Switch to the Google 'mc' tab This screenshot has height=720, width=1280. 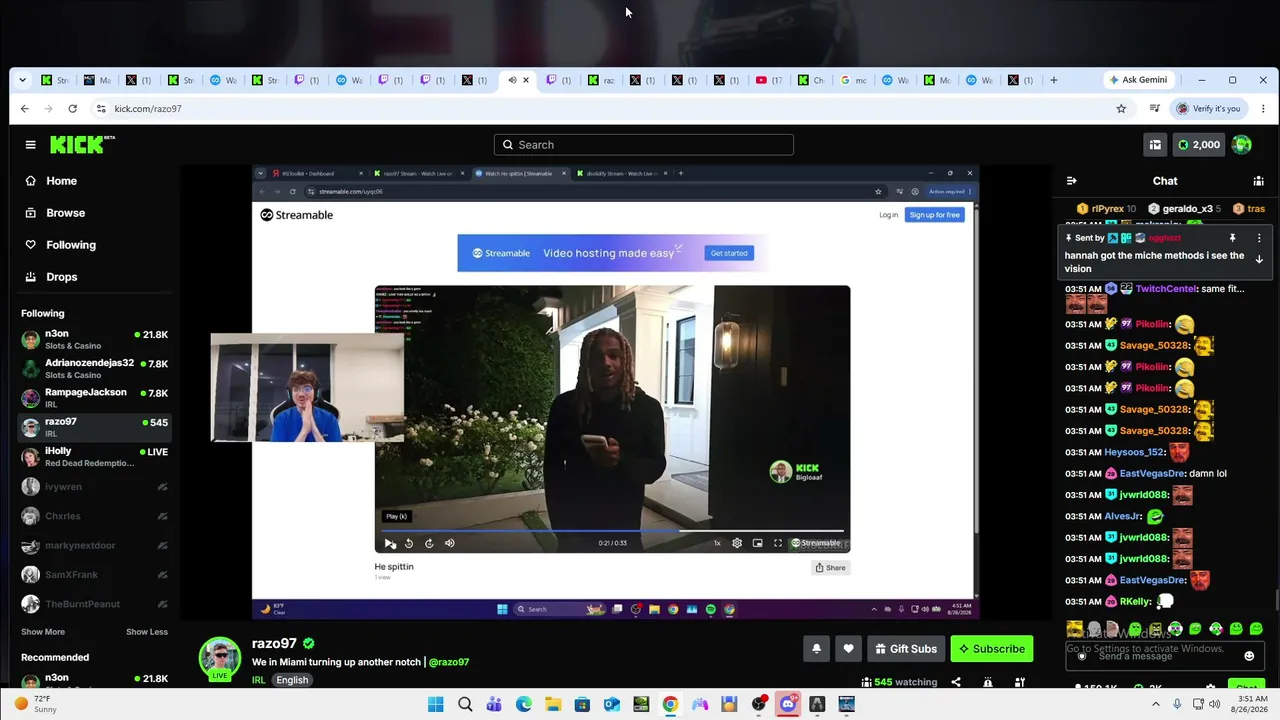pyautogui.click(x=853, y=80)
